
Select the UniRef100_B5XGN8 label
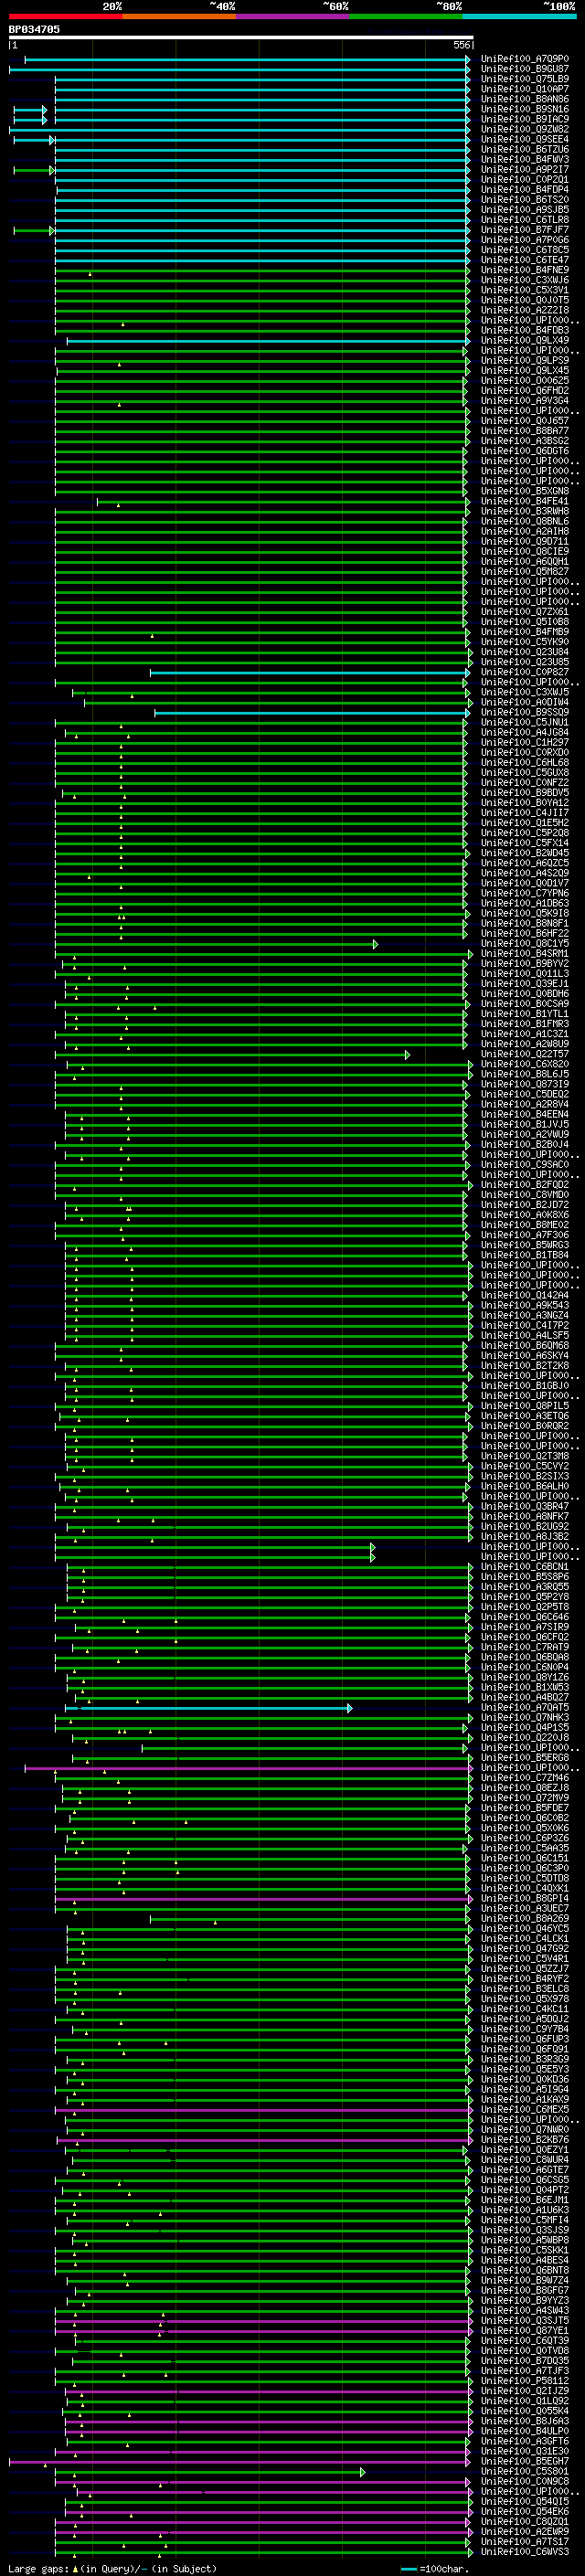point(524,491)
